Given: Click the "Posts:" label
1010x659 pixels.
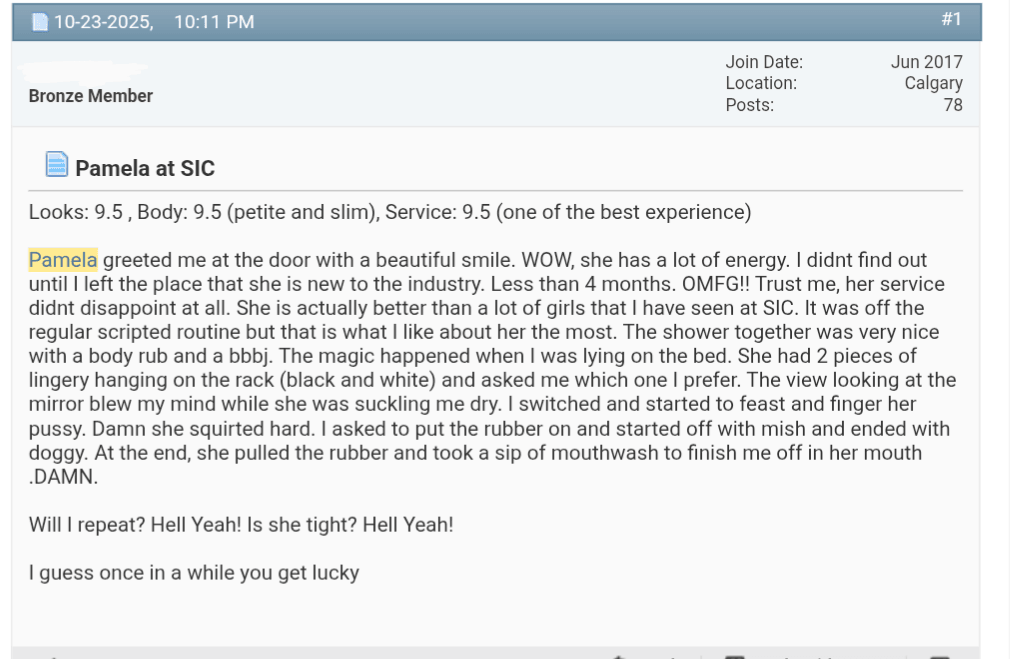Looking at the screenshot, I should pos(749,105).
